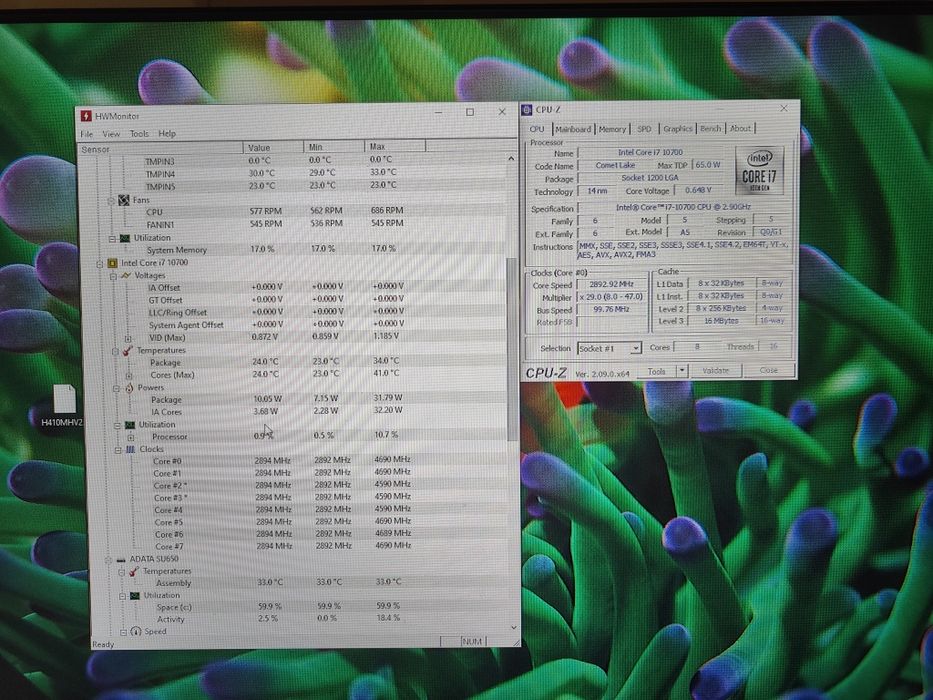Click the Max column header
The image size is (933, 700).
pos(395,146)
